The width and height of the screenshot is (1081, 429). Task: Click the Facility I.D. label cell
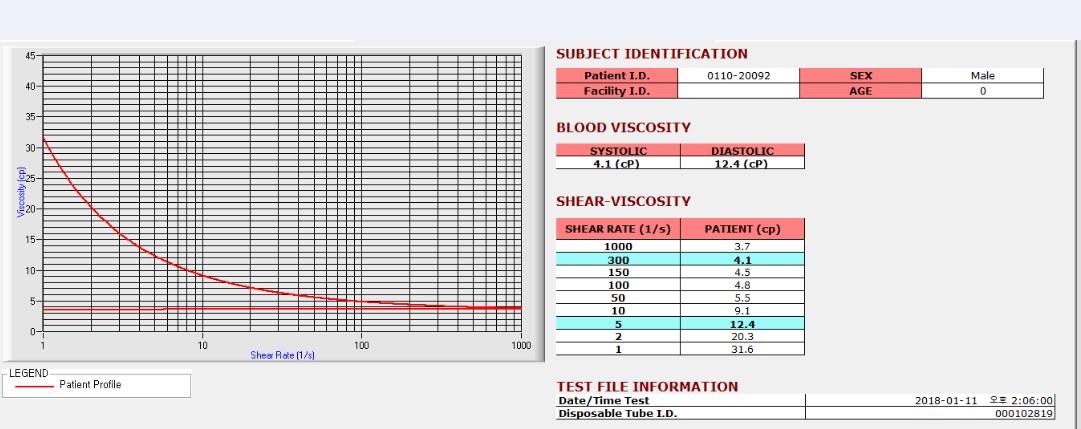[x=617, y=91]
